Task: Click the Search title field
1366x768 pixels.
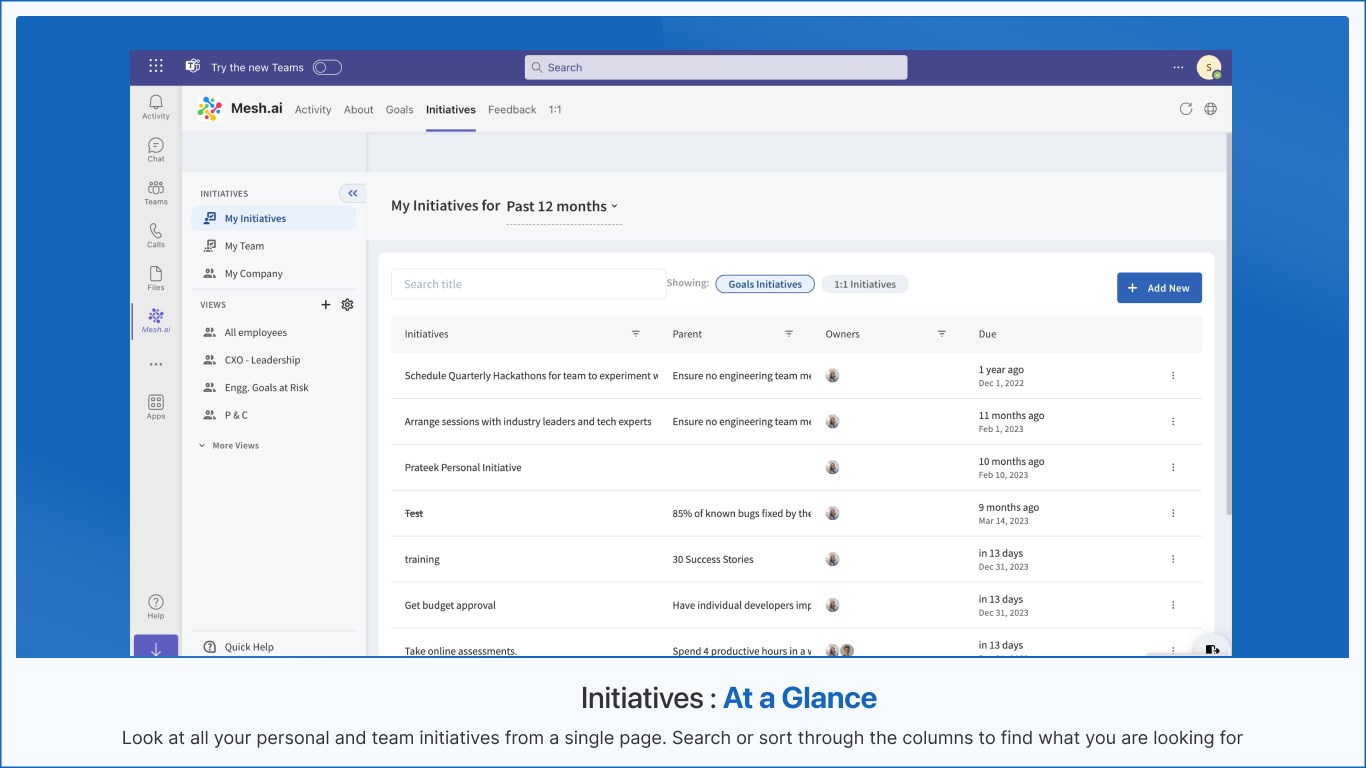Action: click(x=528, y=284)
